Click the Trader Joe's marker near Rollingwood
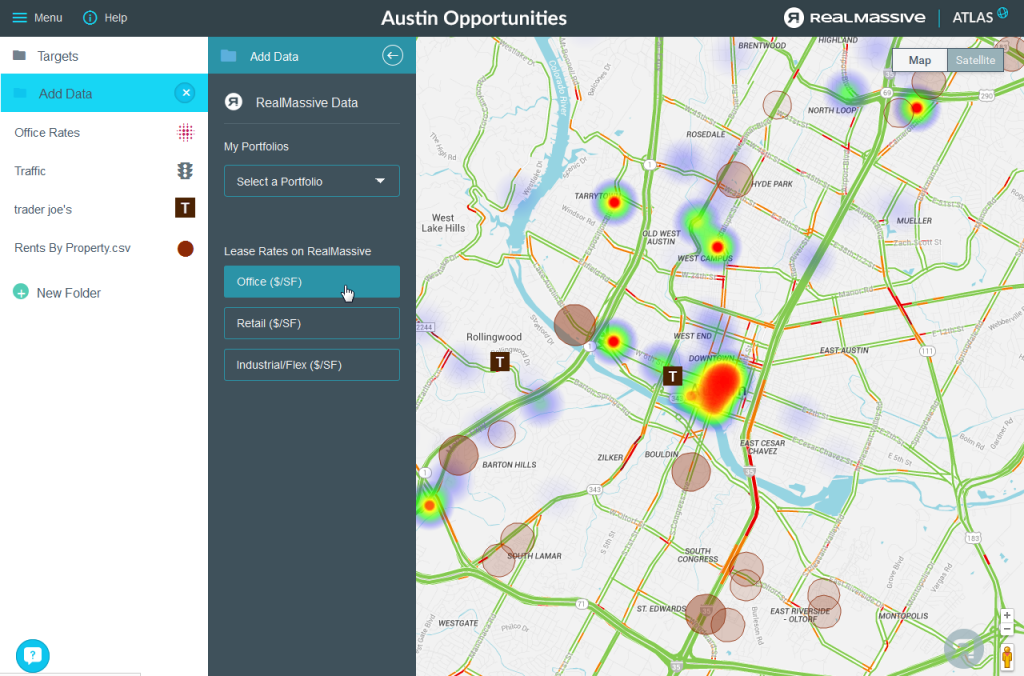 click(500, 361)
